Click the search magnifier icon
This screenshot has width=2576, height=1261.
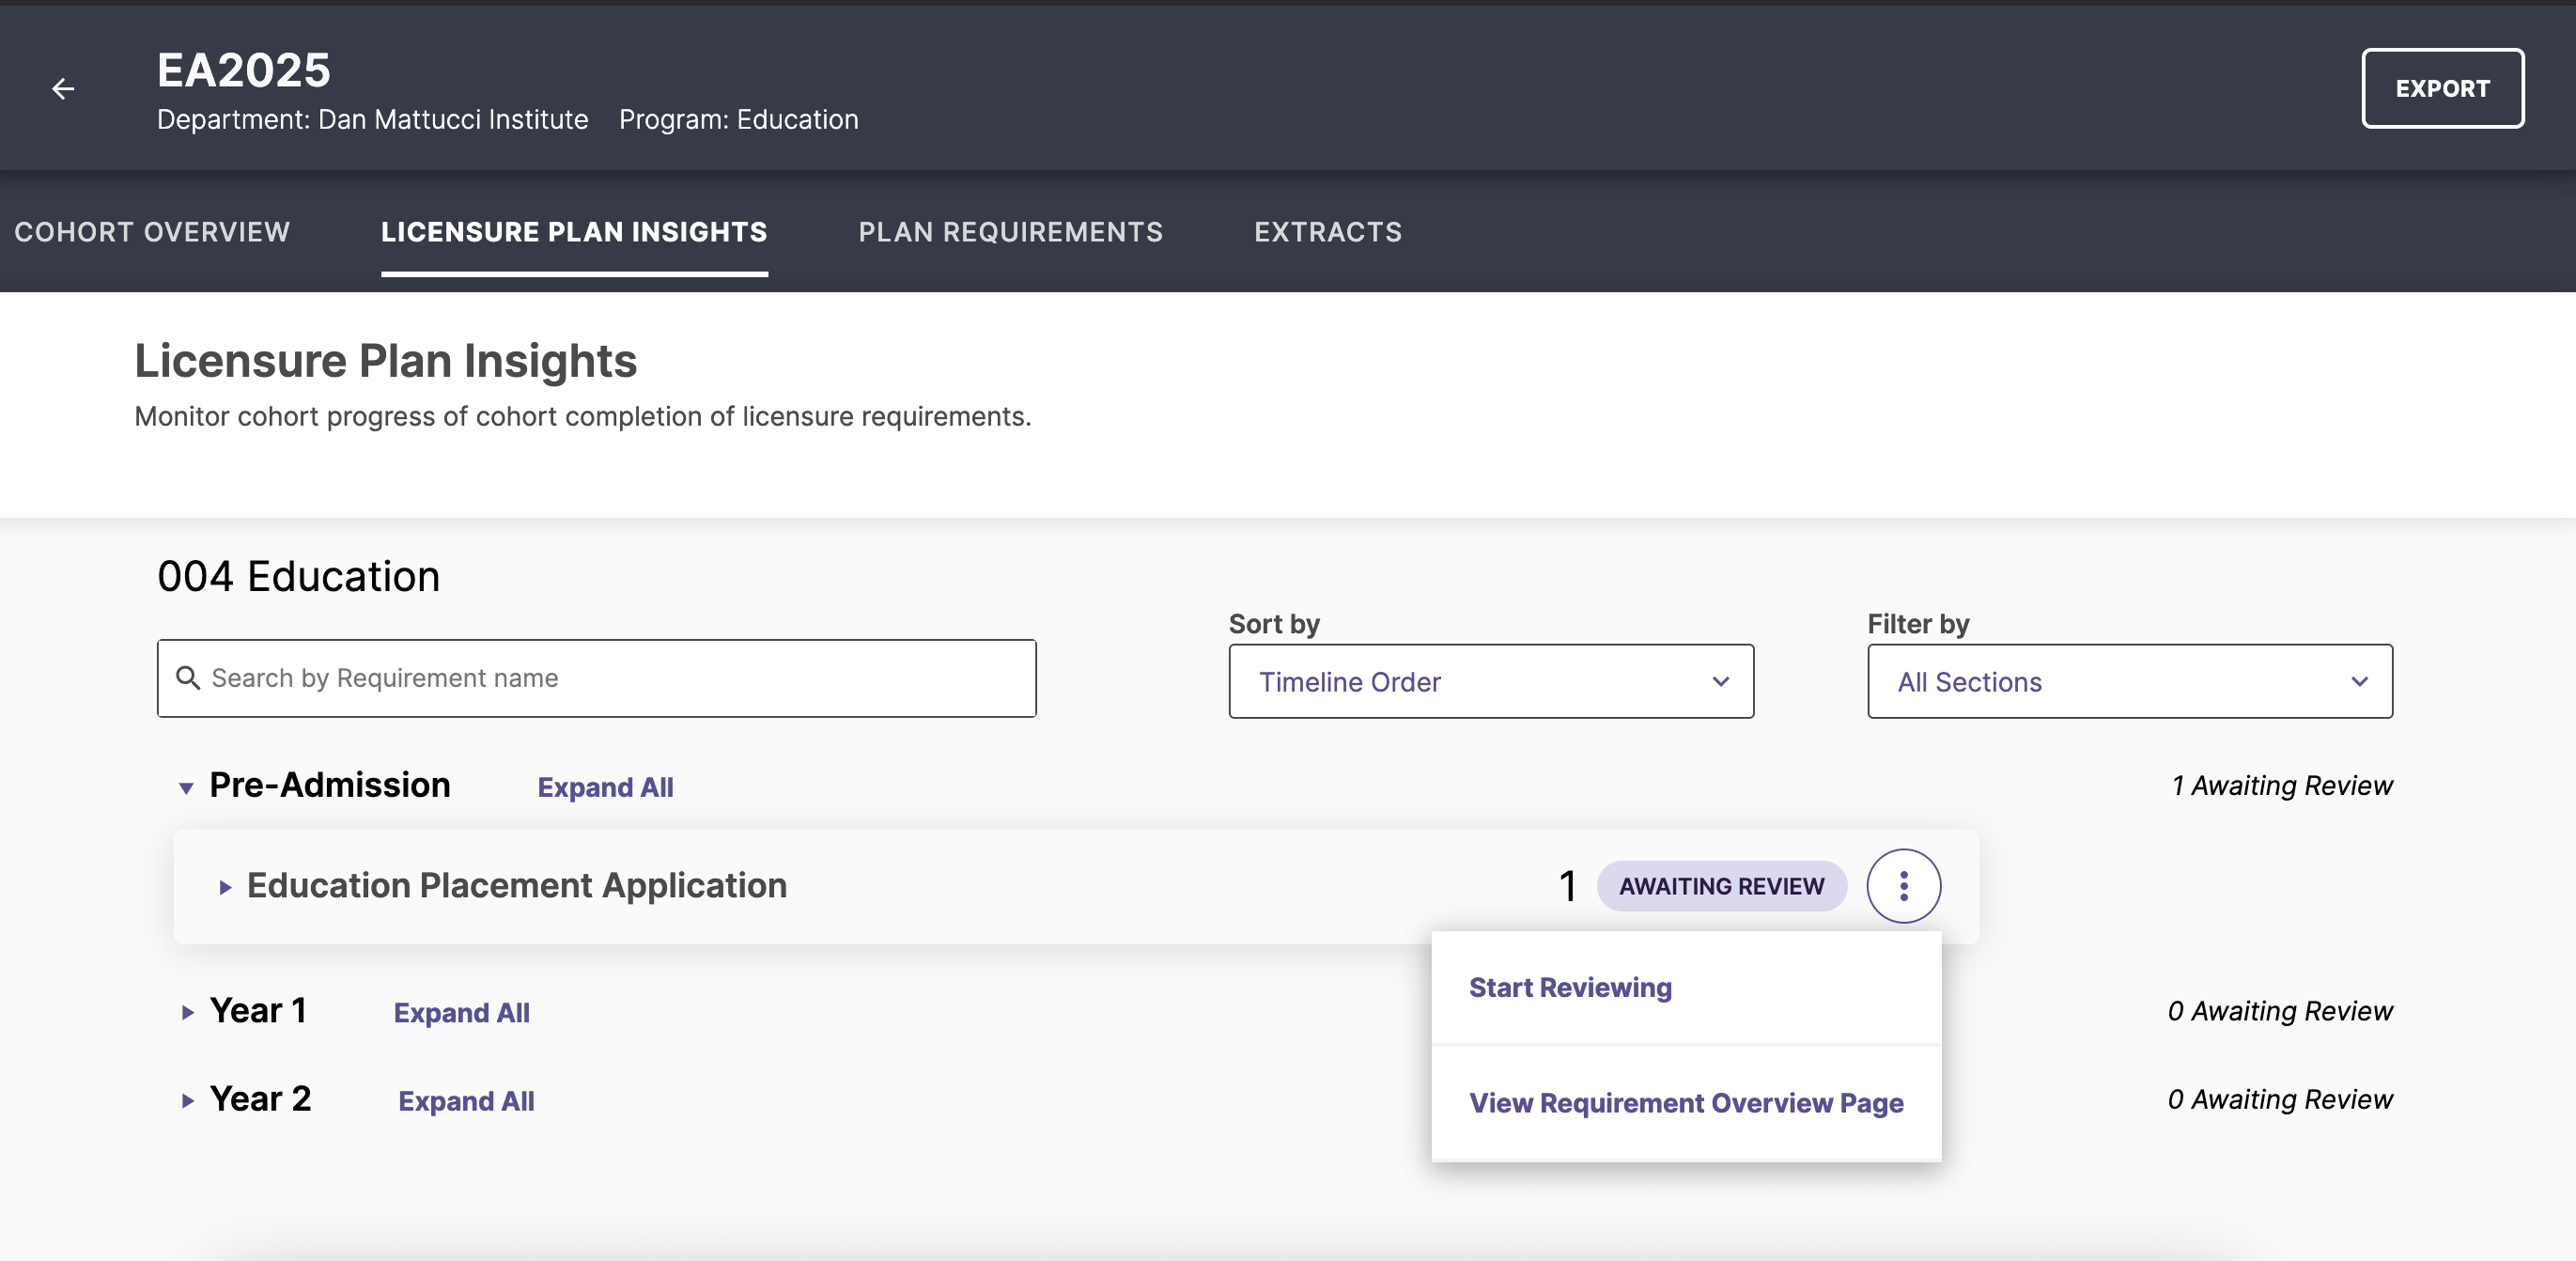click(187, 678)
